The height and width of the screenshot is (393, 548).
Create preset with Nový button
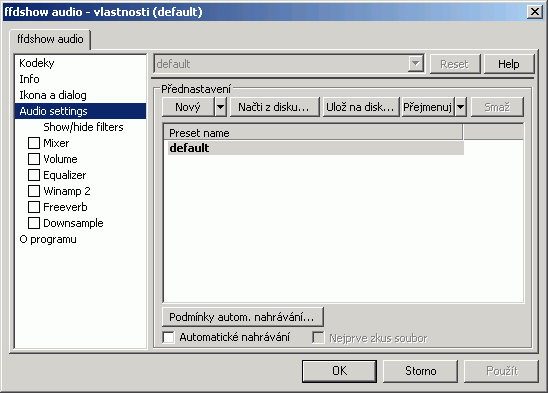[x=188, y=107]
